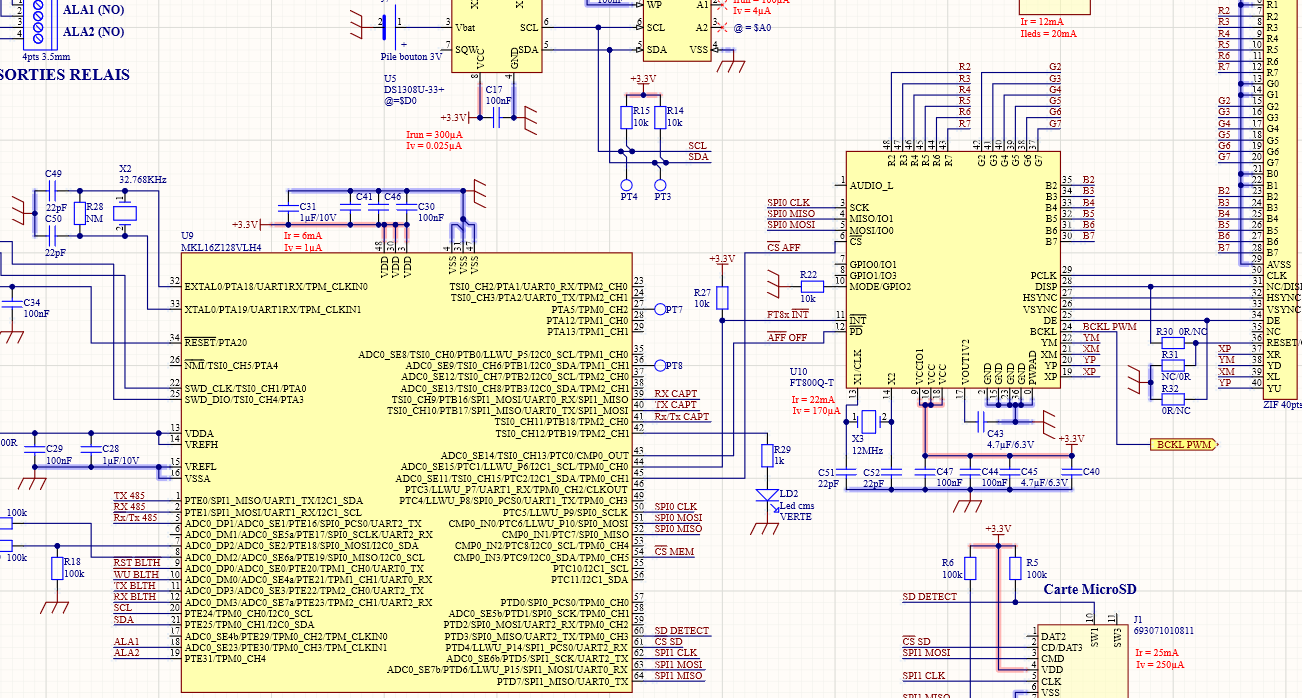Select the U9 MKL16Z128VLH4 microcontroller block
The image size is (1302, 698).
pos(405,470)
